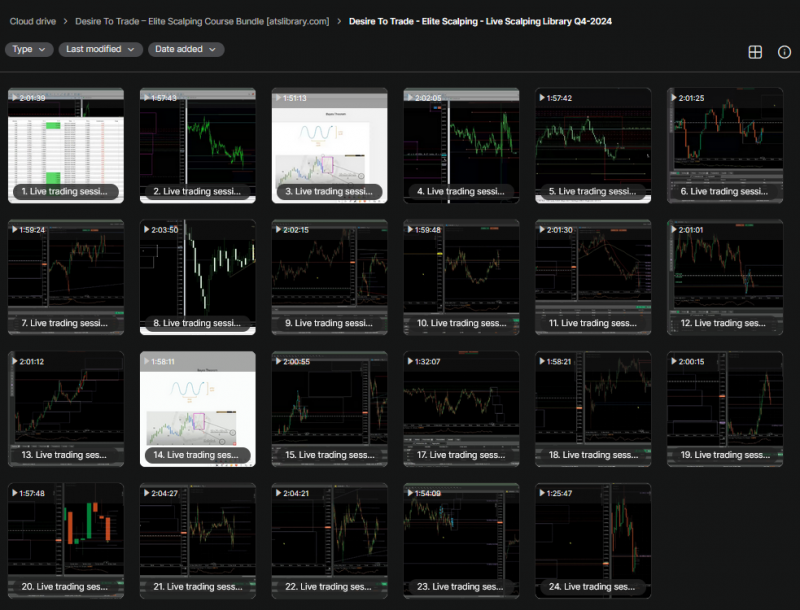Open video 21. Live trading session thumbnail
800x610 pixels.
(198, 541)
